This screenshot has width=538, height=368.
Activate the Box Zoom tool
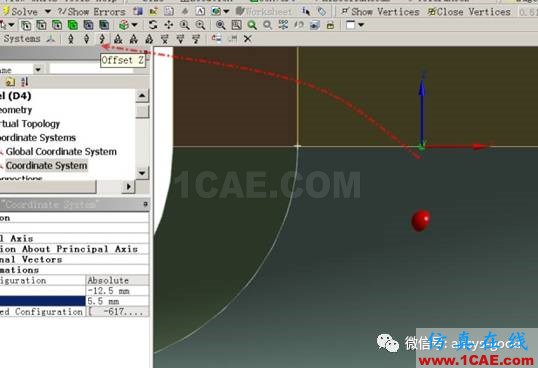200,25
